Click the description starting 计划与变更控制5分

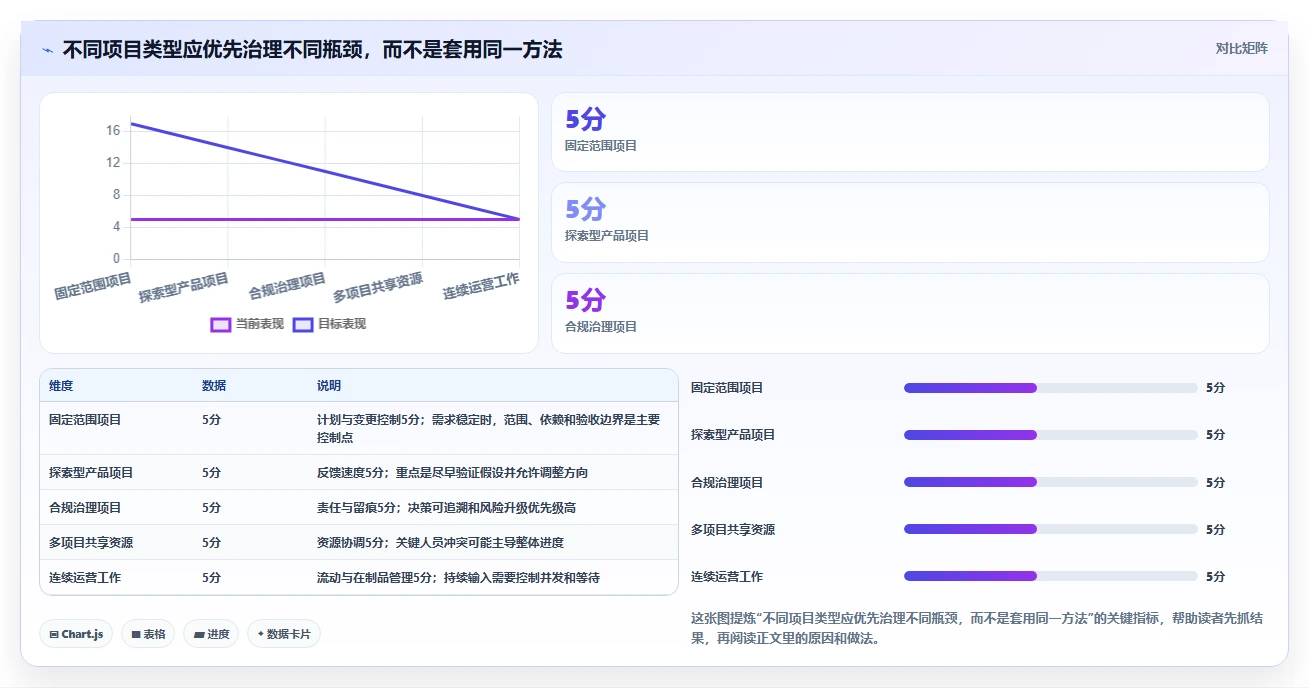click(x=488, y=428)
